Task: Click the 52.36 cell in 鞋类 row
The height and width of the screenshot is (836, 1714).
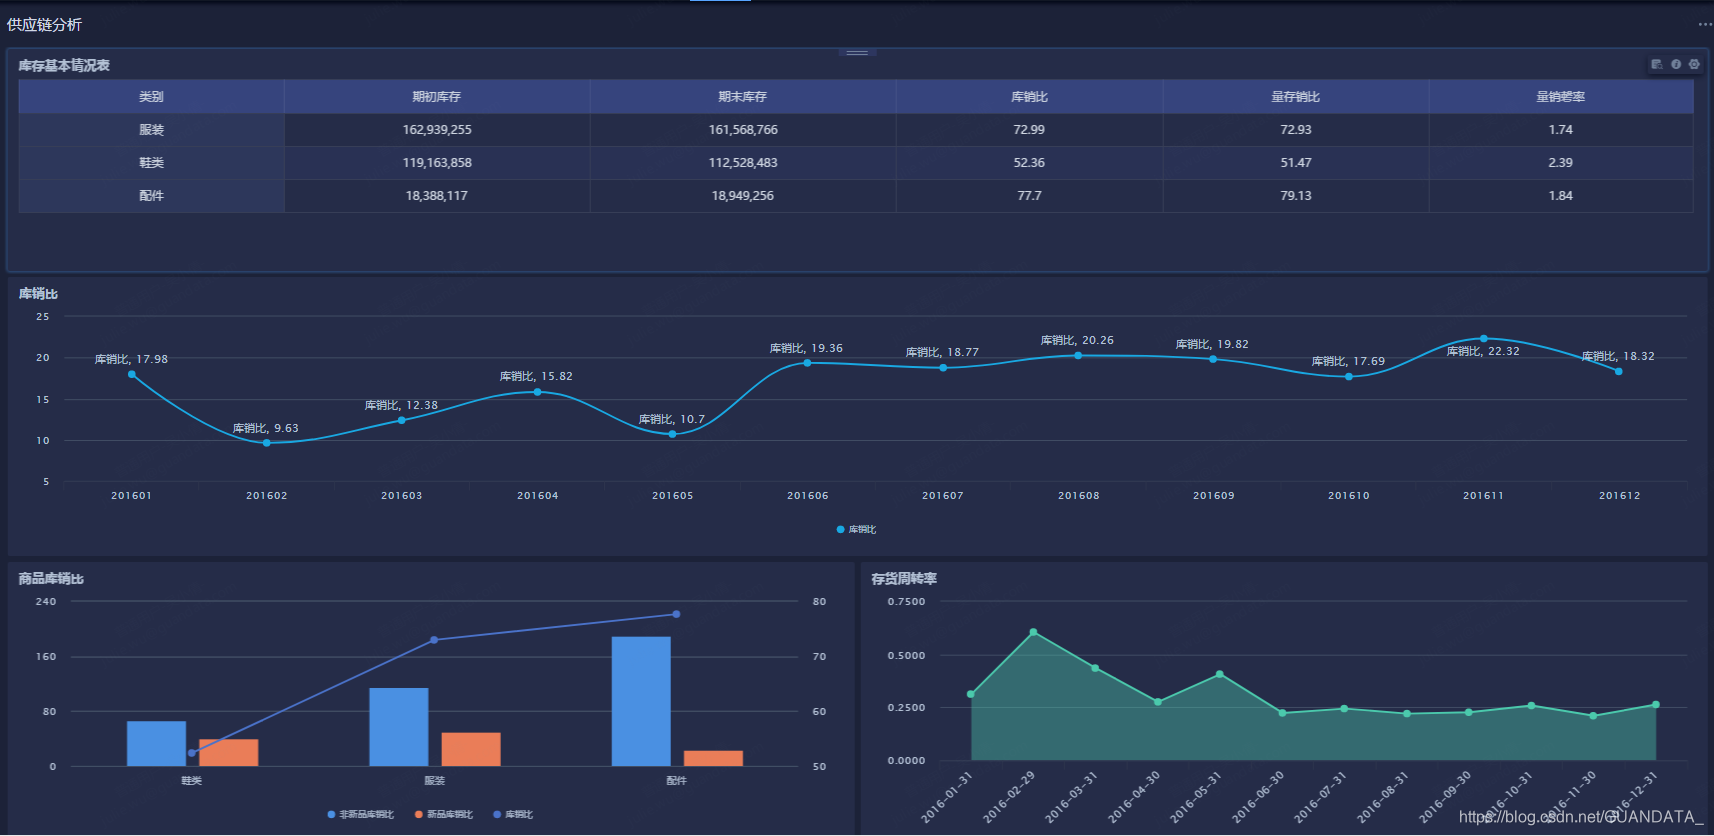Action: click(1029, 163)
